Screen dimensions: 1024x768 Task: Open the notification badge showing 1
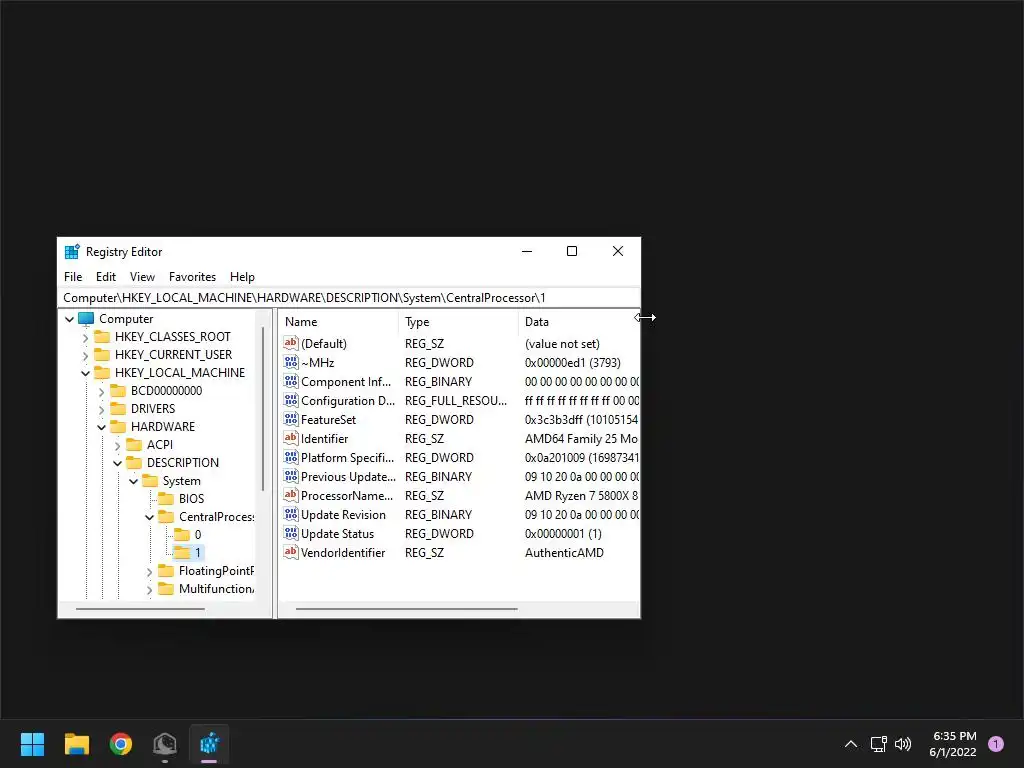pos(996,744)
